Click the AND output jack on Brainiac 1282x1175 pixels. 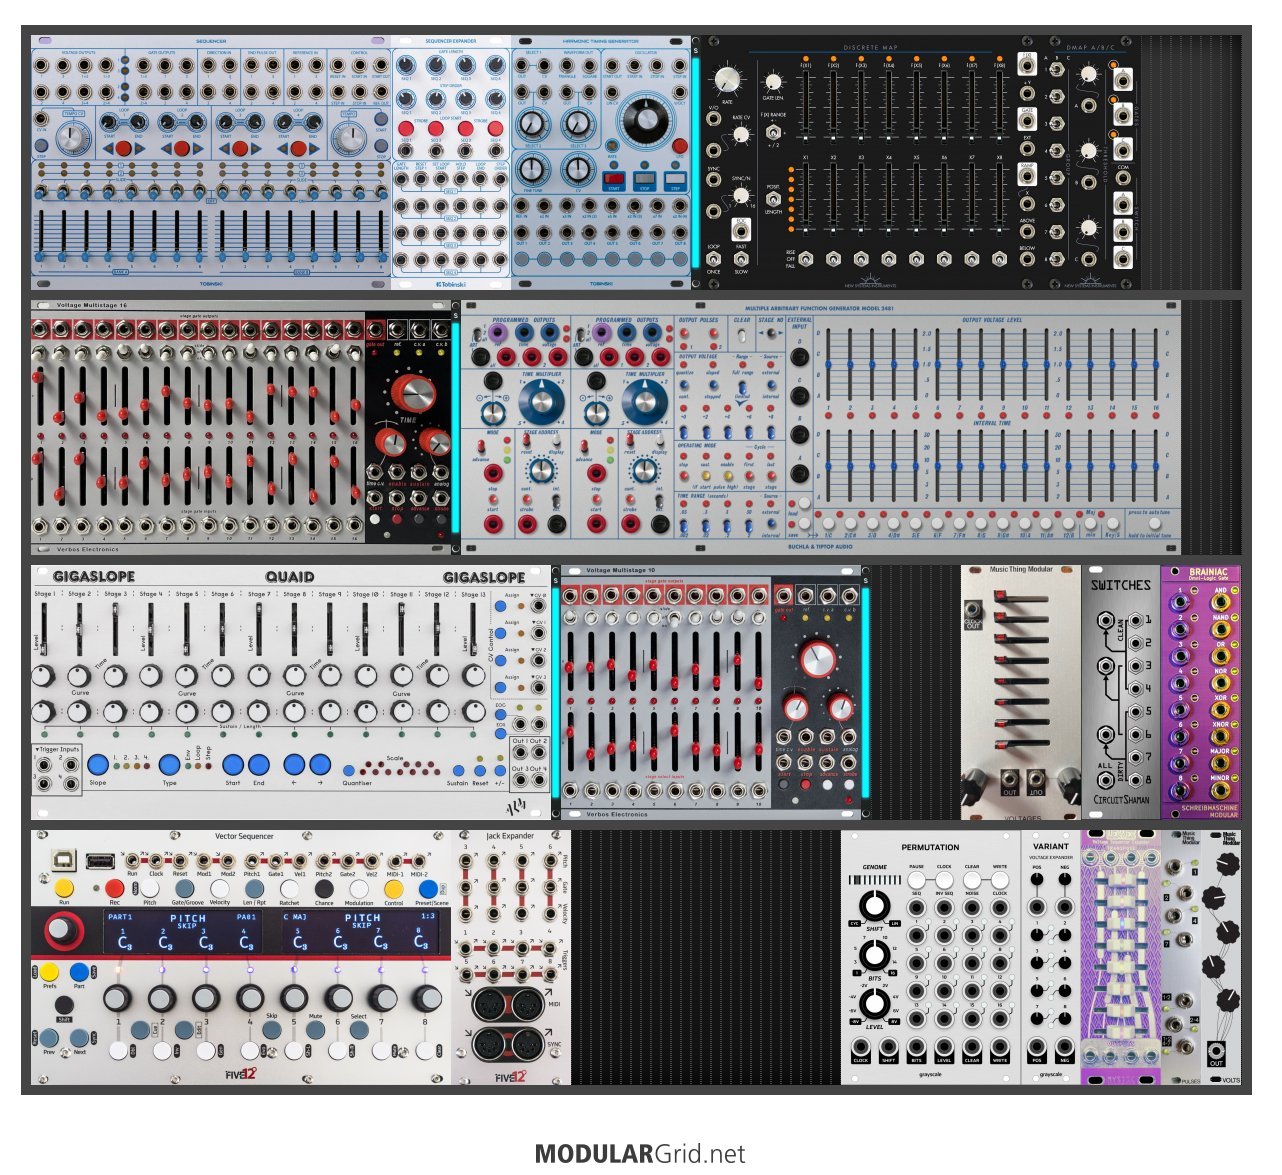[1221, 601]
